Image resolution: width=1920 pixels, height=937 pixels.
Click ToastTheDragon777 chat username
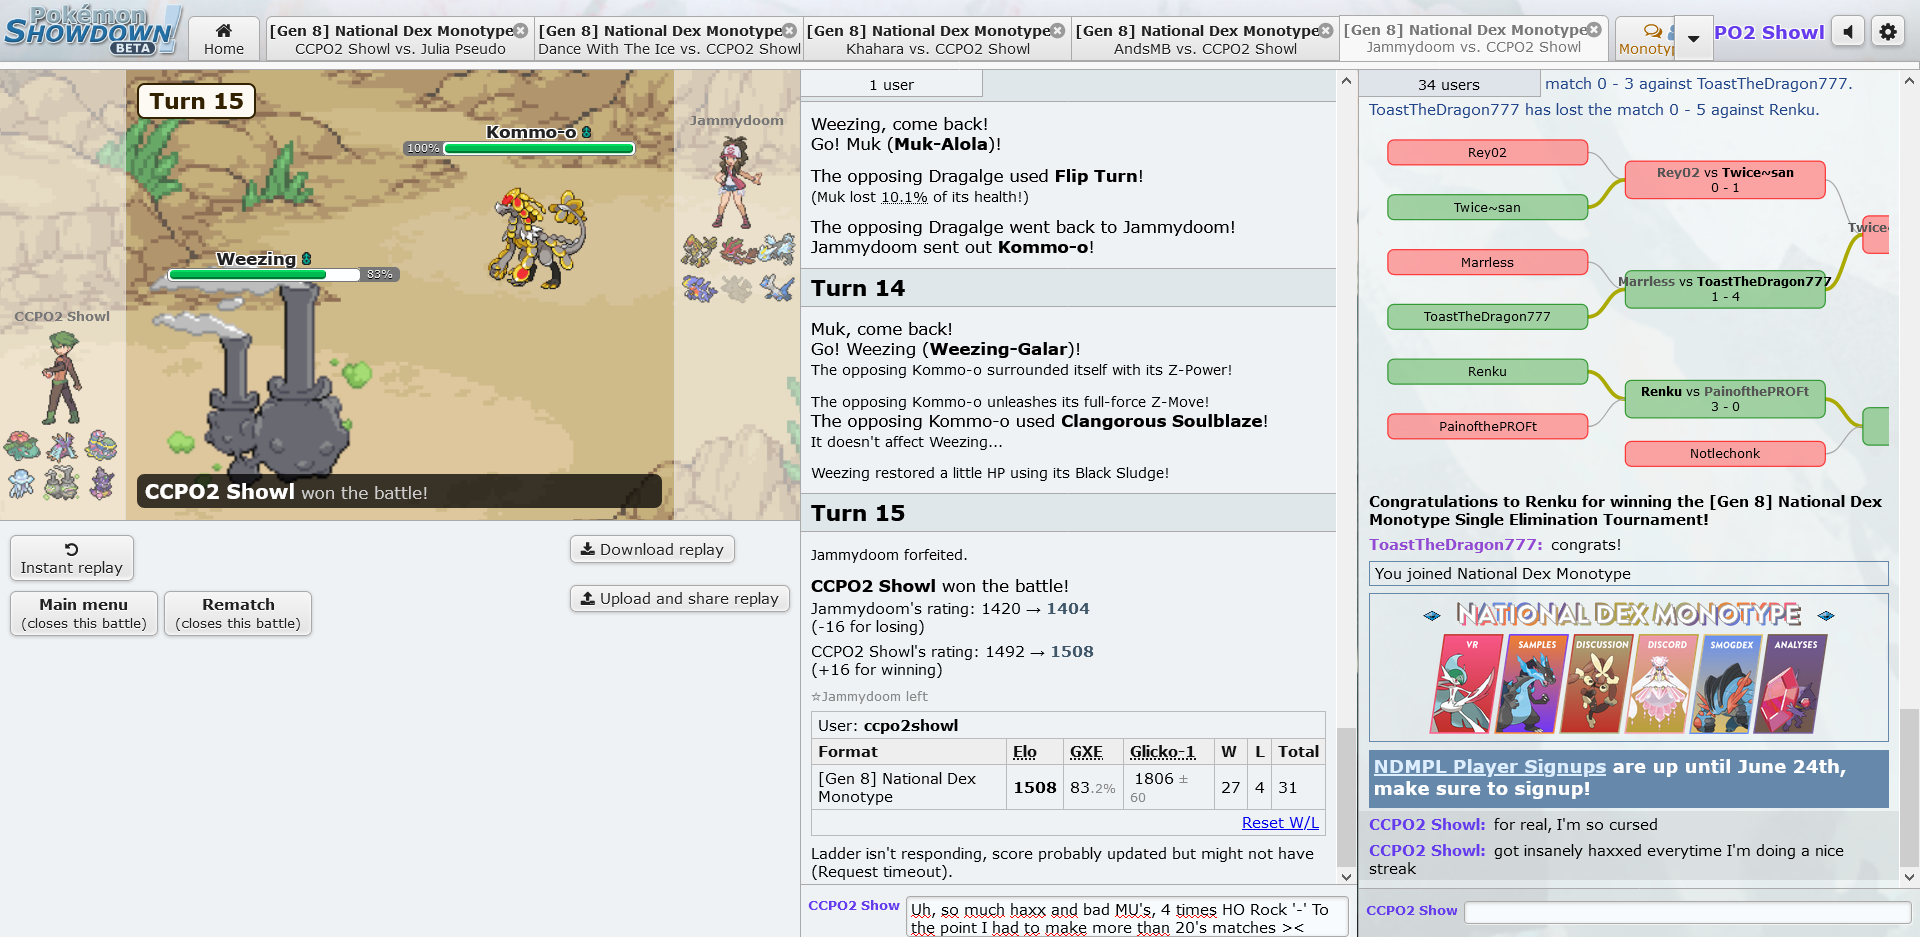1456,544
